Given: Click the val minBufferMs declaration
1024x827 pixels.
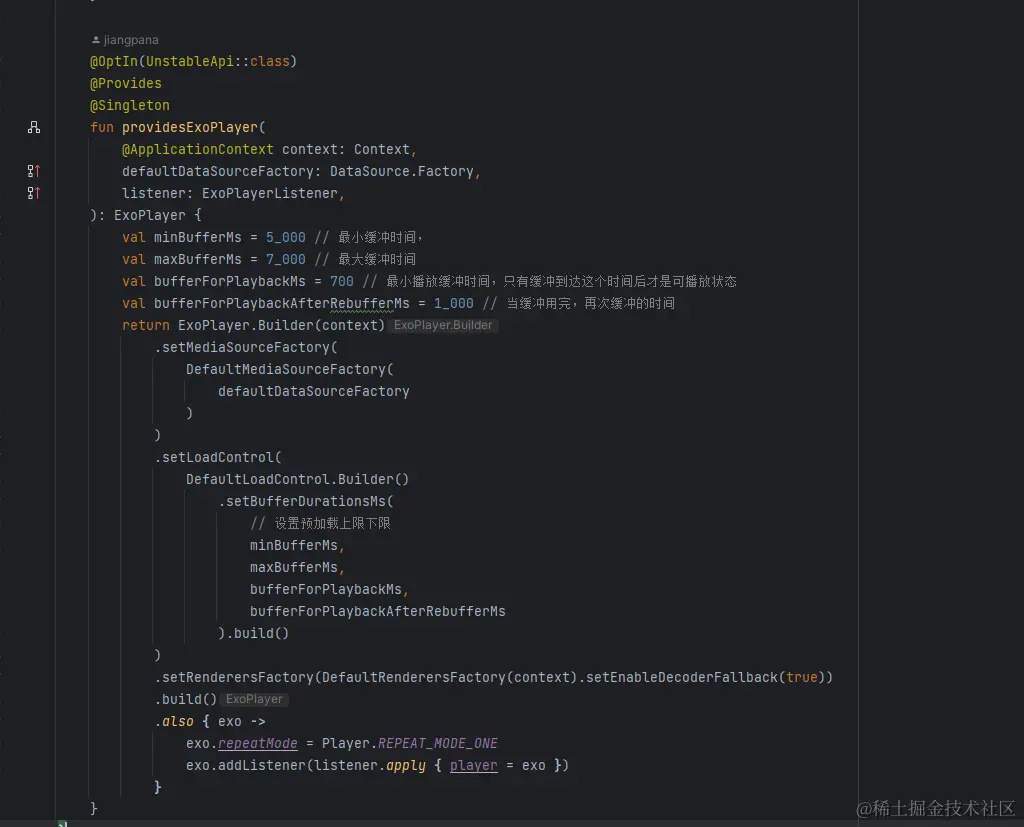Looking at the screenshot, I should click(182, 237).
